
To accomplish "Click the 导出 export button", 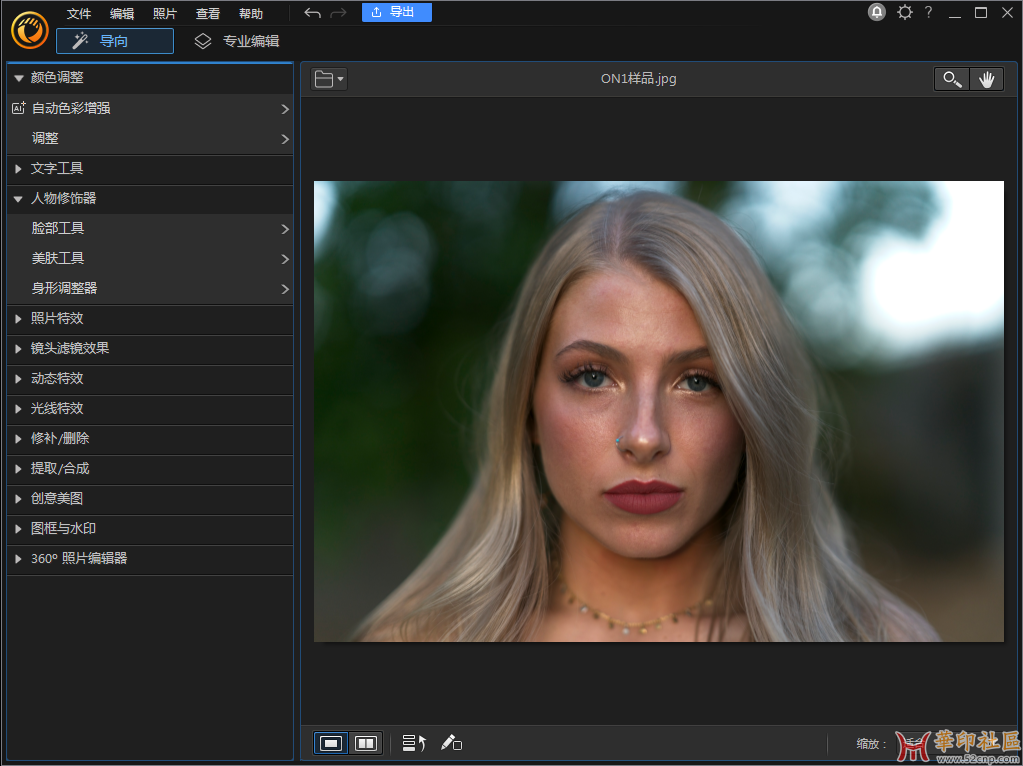I will (x=397, y=12).
